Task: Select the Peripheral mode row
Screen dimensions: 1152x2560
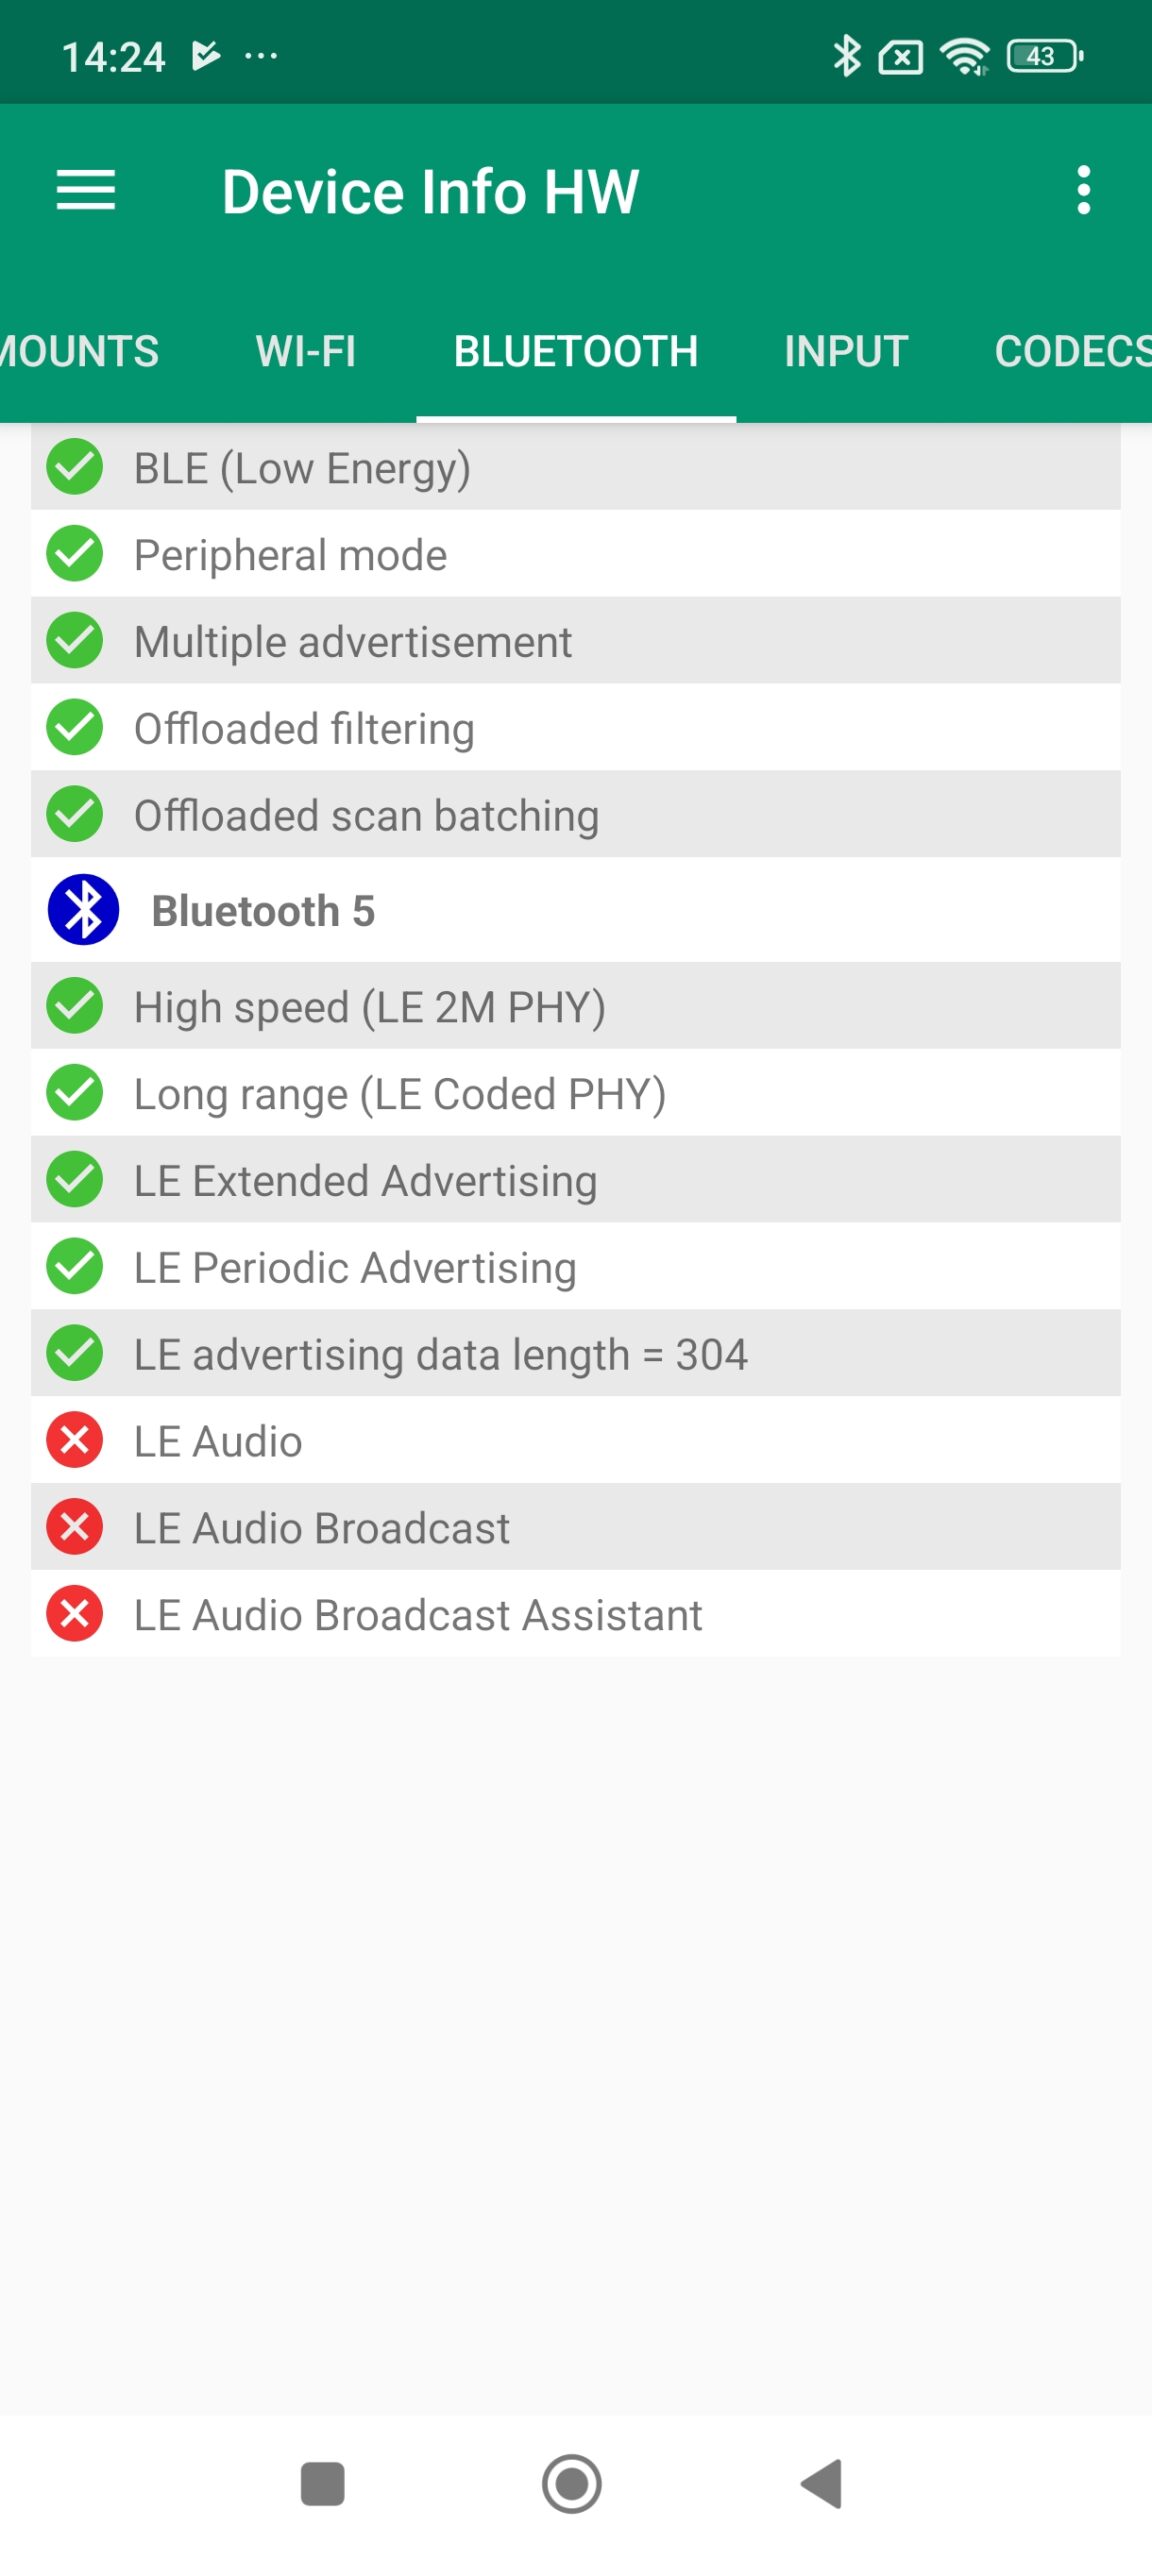Action: click(576, 554)
